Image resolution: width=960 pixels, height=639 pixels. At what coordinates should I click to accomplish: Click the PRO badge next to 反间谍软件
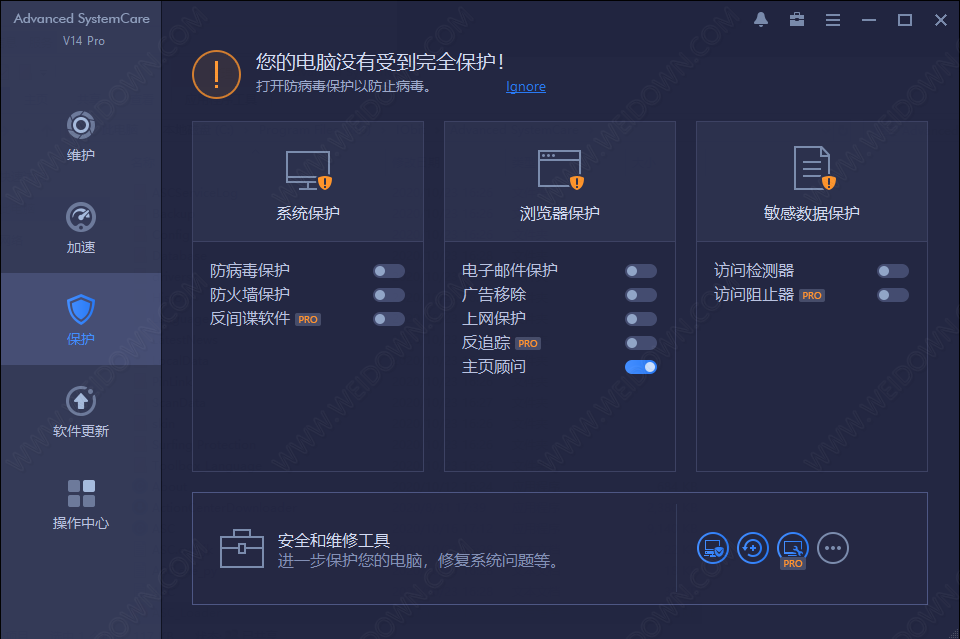pyautogui.click(x=308, y=320)
